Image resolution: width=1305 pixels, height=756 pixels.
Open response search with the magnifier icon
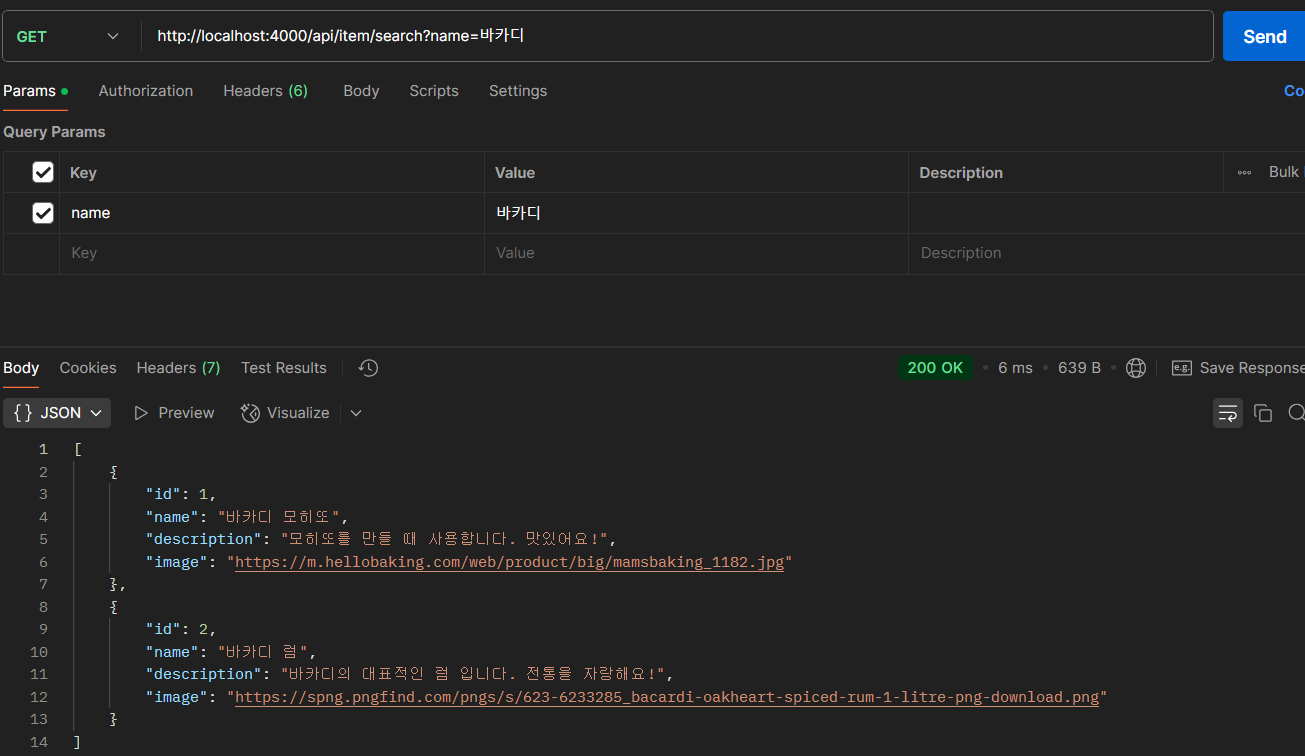coord(1296,412)
